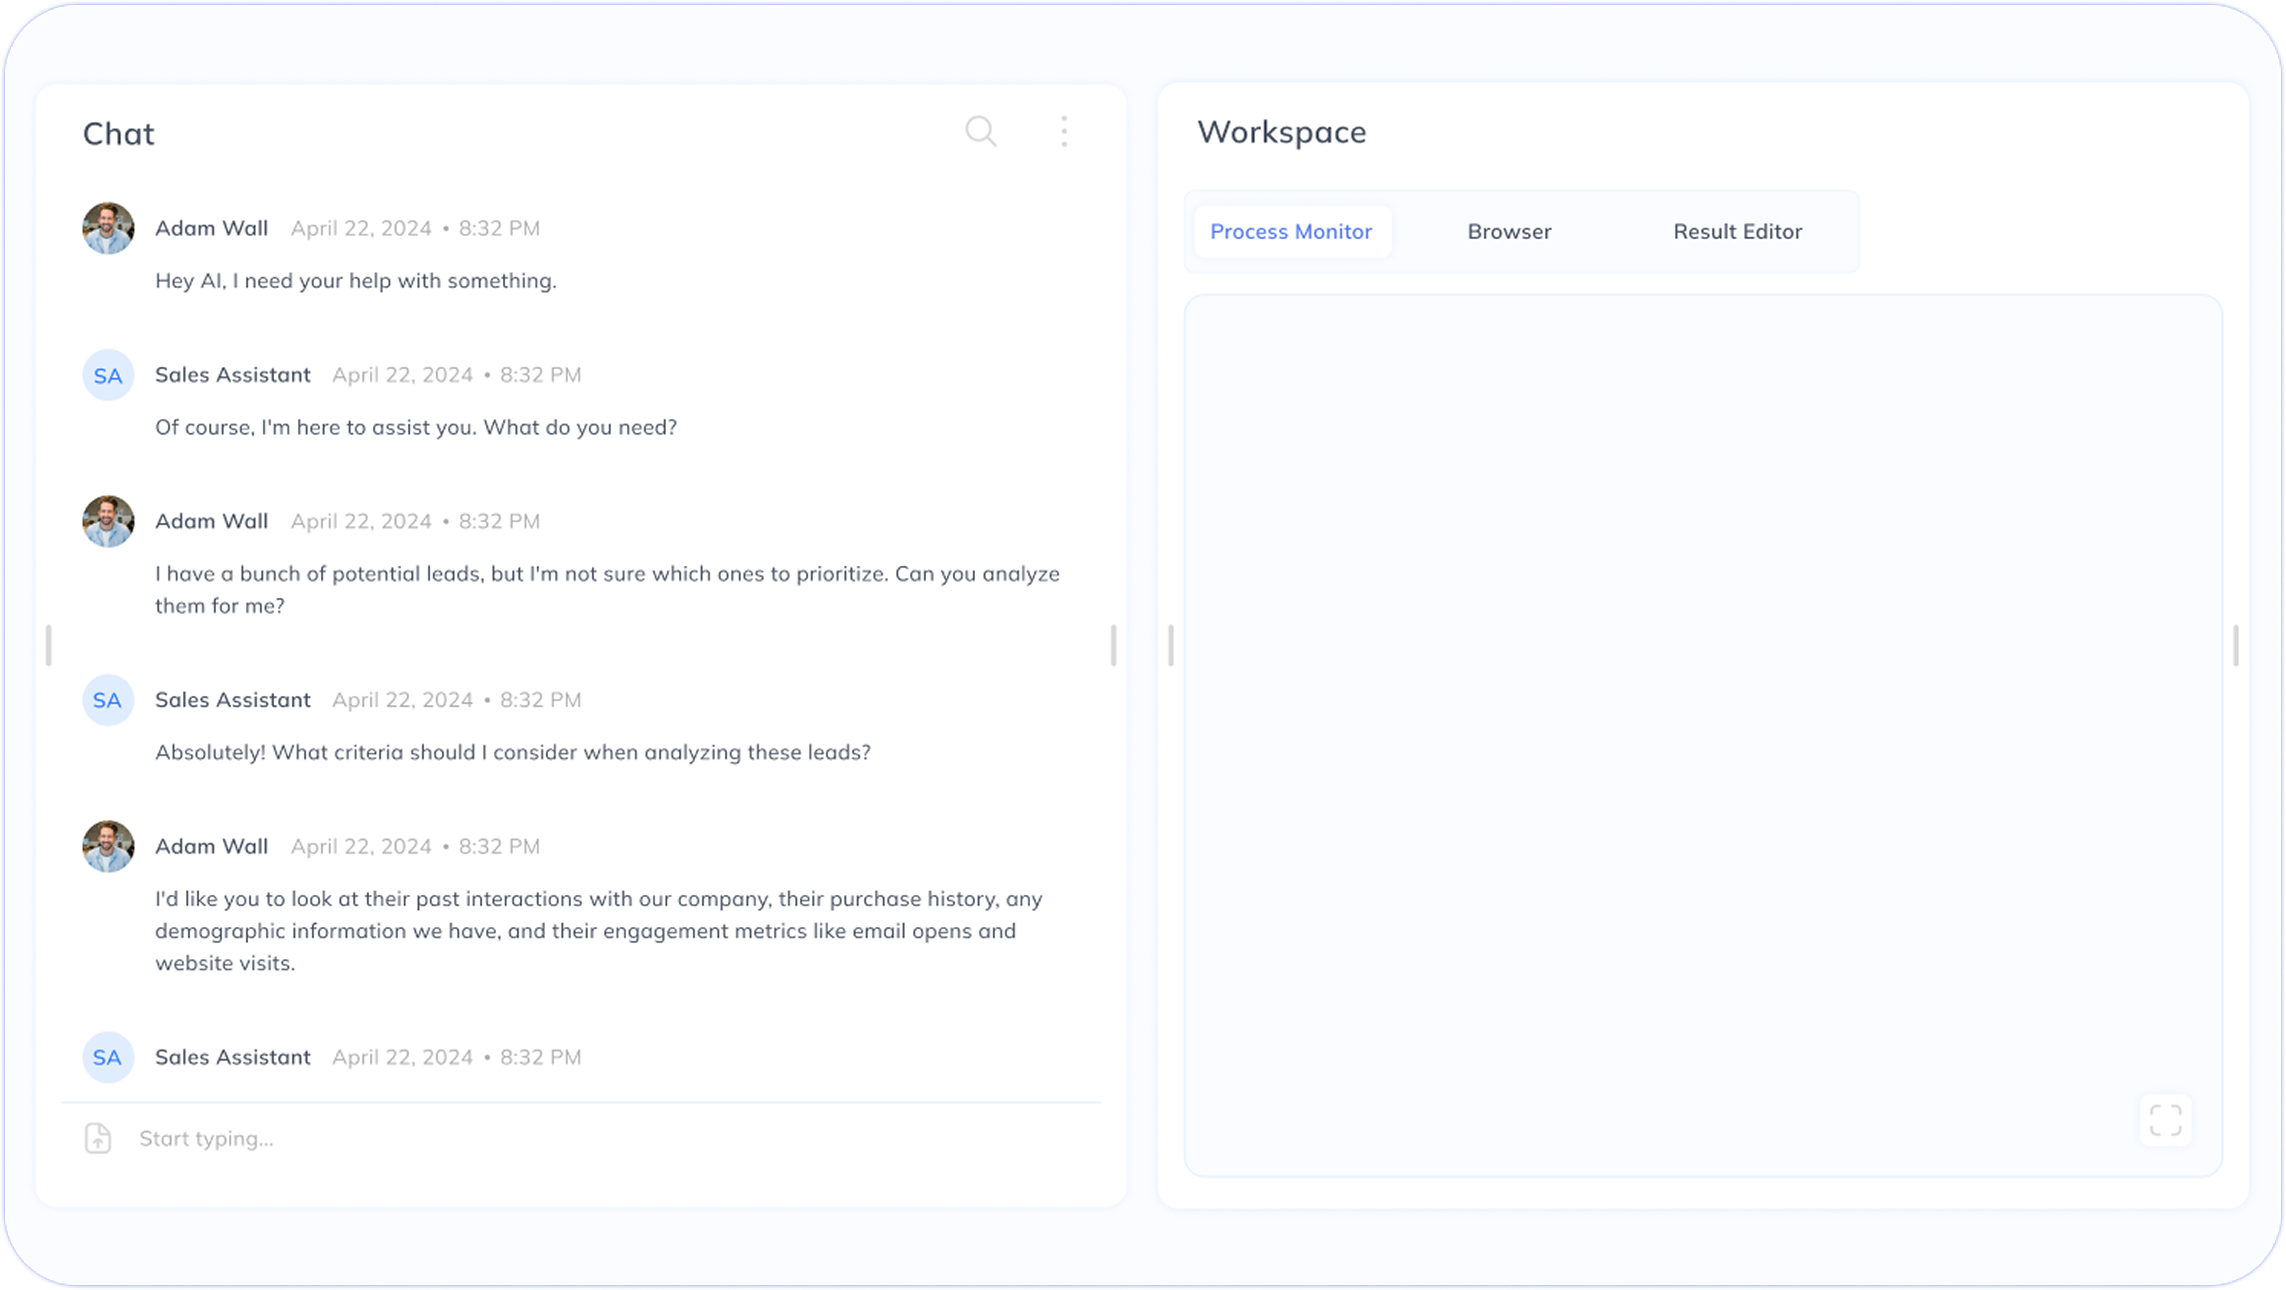Click the timestamp on the "Hey AI" message

[x=415, y=228]
